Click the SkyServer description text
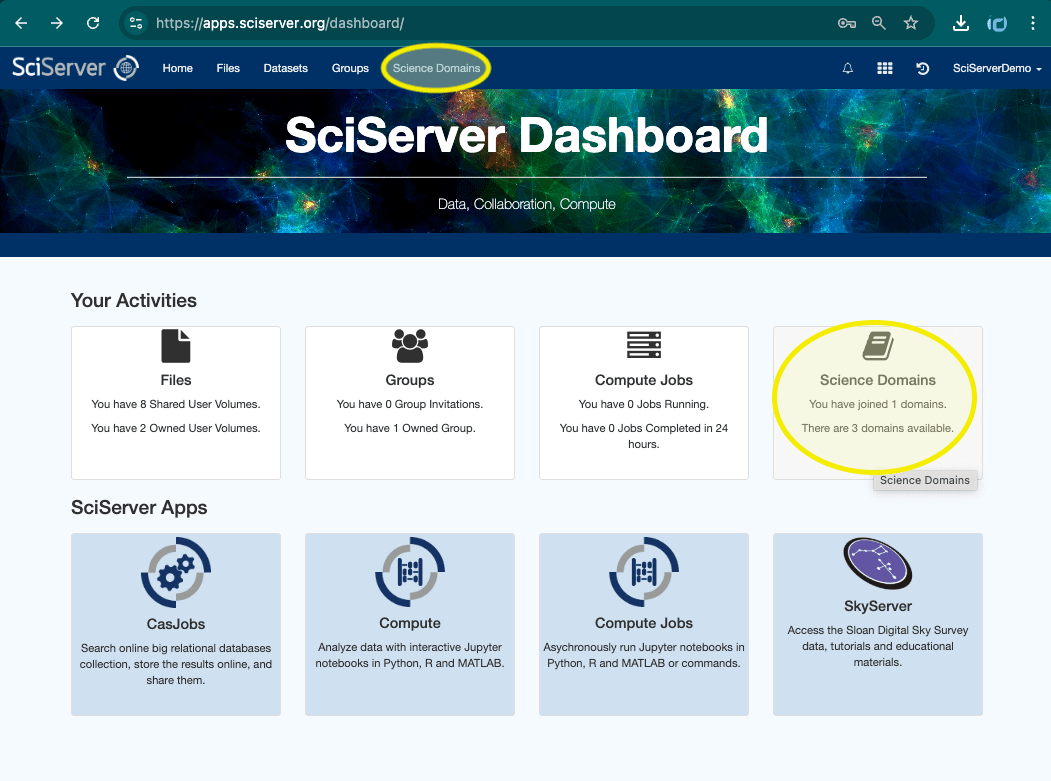 pyautogui.click(x=877, y=646)
